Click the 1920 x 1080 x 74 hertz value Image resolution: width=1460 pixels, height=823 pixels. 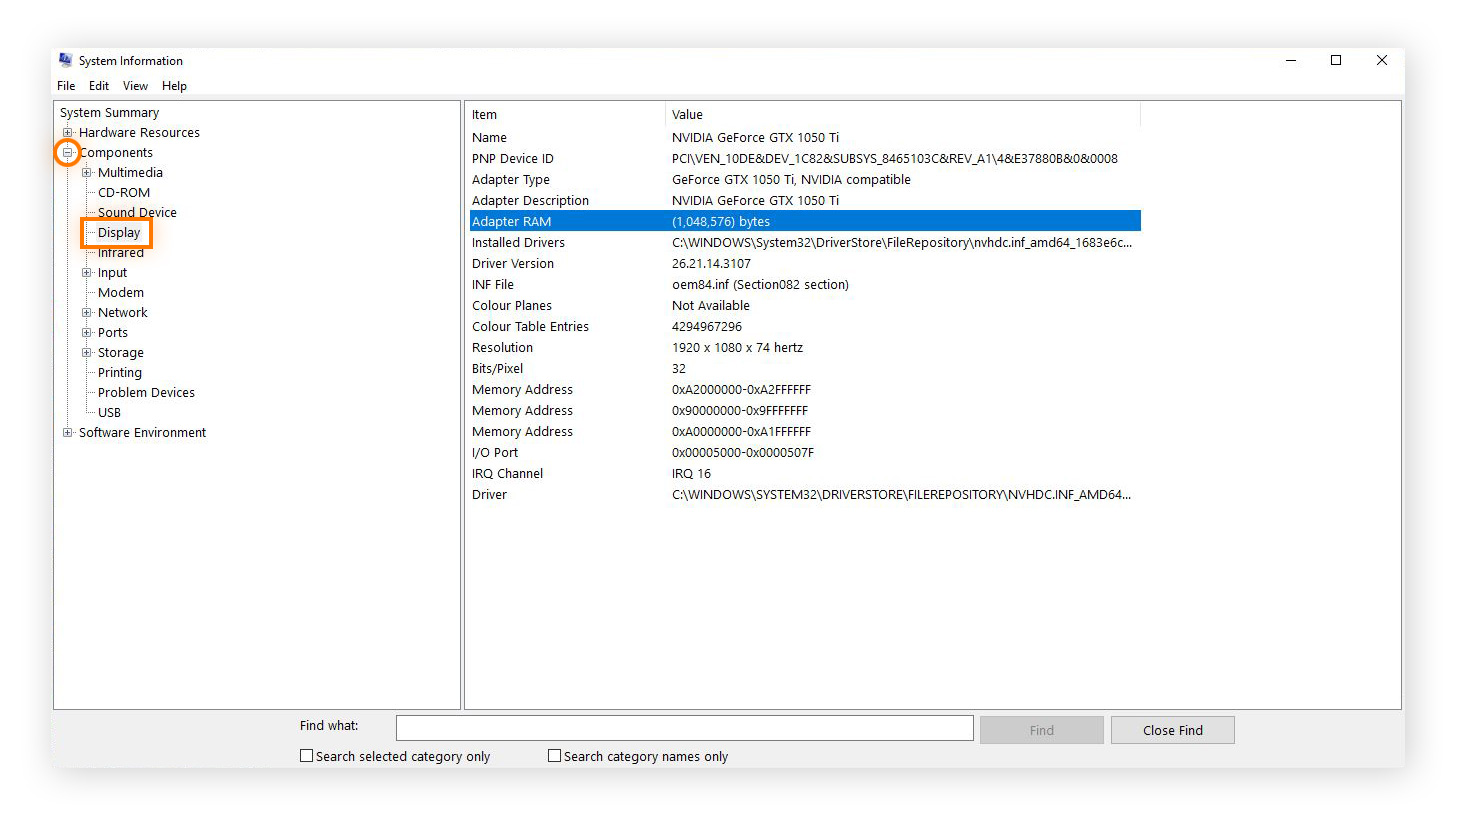[737, 348]
